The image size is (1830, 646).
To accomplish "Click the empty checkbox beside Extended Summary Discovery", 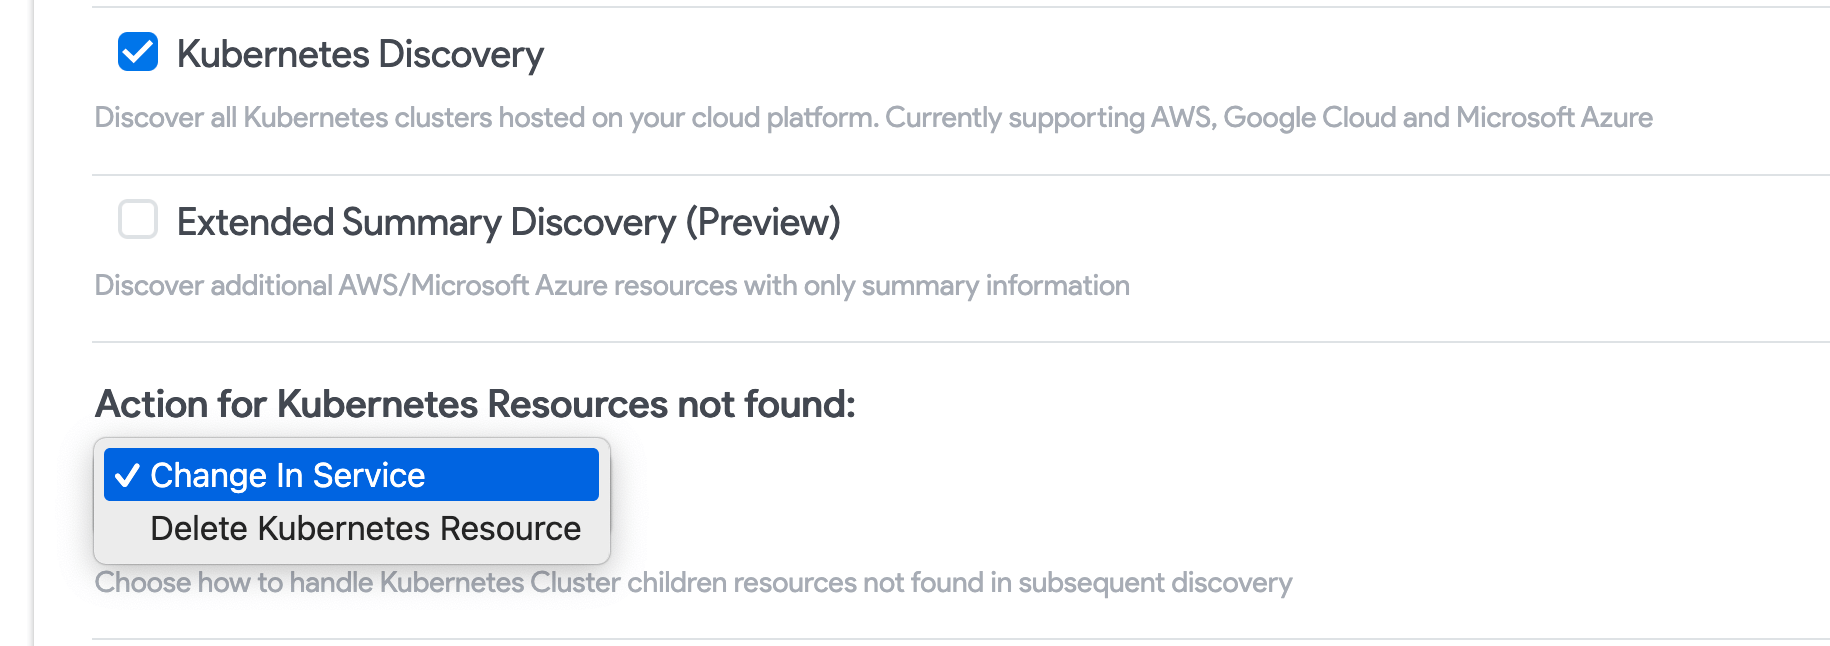I will tap(138, 220).
